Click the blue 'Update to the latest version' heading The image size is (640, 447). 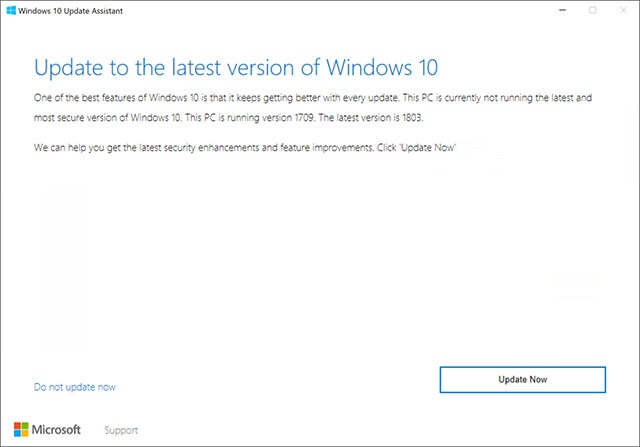pyautogui.click(x=236, y=68)
